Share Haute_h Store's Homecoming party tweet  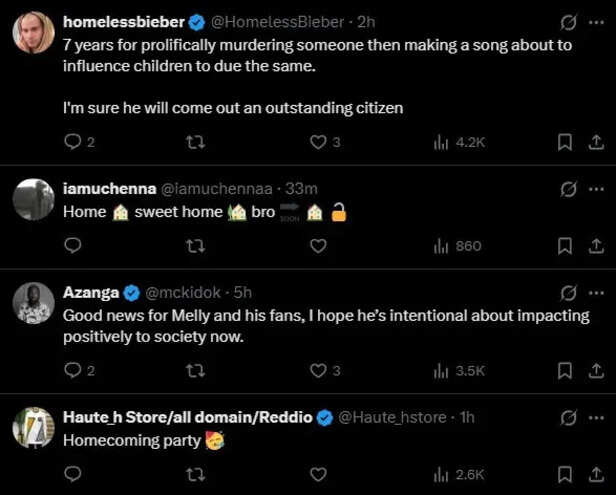(594, 474)
